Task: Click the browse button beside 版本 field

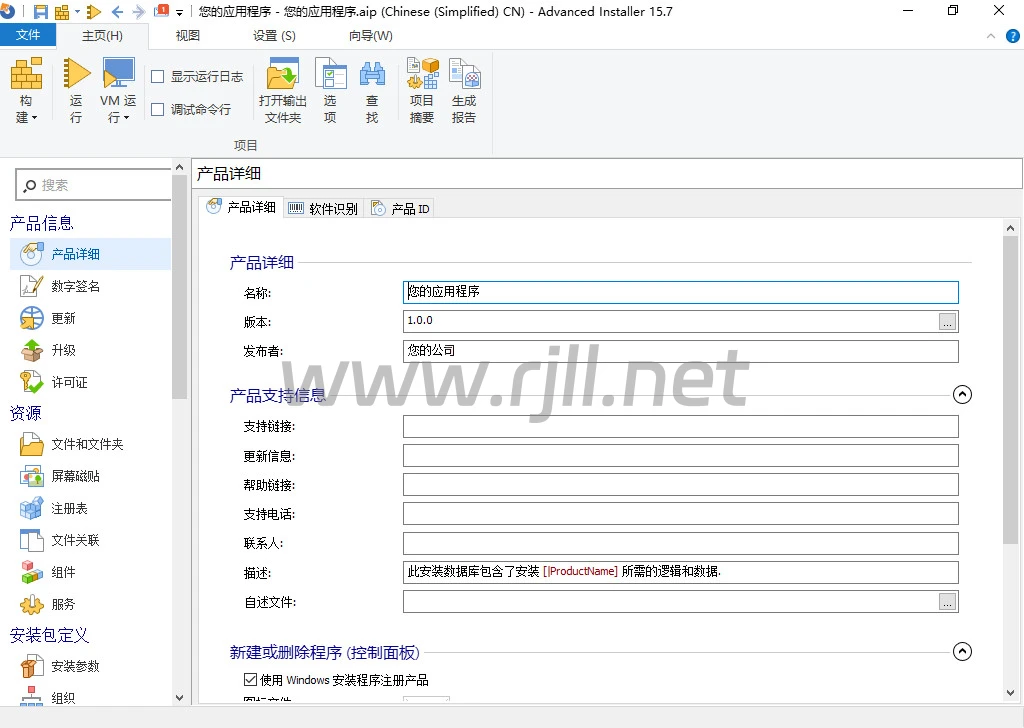Action: click(x=947, y=321)
